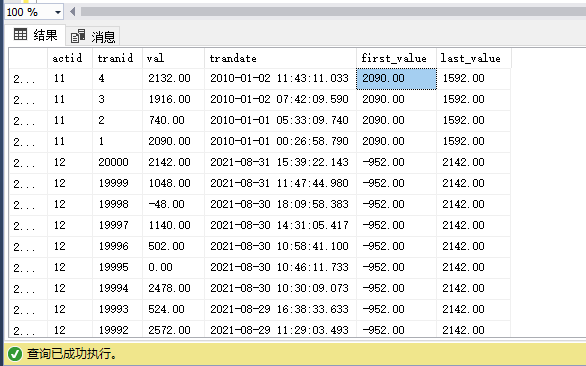
Task: Click trandate cell 2021-08-29 11:29:03.493
Action: point(280,329)
